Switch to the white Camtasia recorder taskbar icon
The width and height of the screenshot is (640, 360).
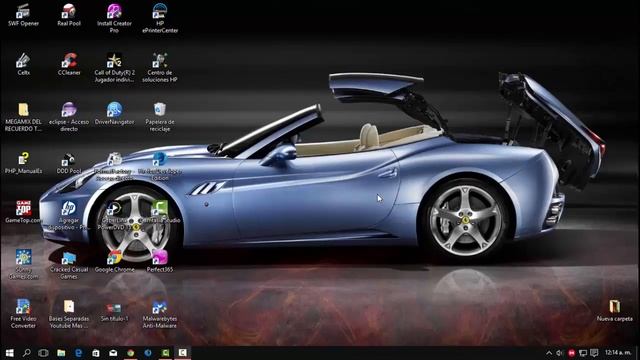(x=182, y=353)
